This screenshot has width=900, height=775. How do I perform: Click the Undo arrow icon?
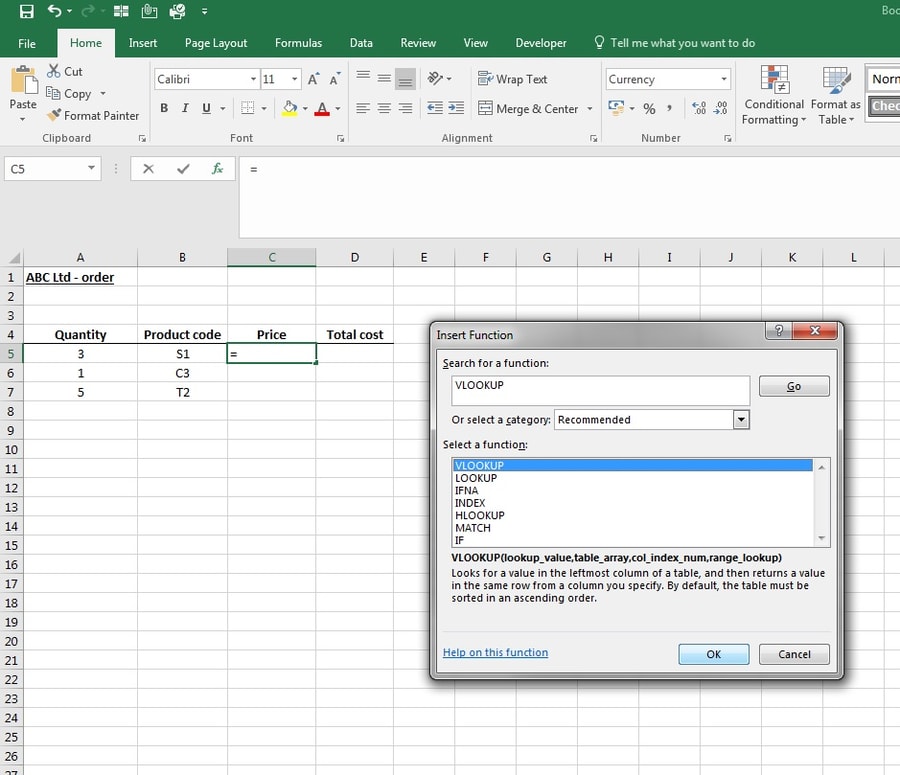click(55, 11)
